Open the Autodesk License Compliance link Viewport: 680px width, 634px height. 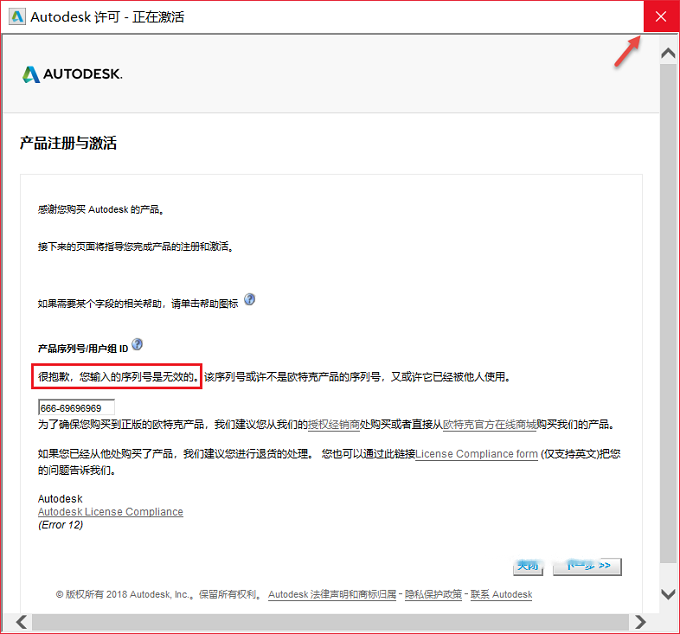(111, 512)
